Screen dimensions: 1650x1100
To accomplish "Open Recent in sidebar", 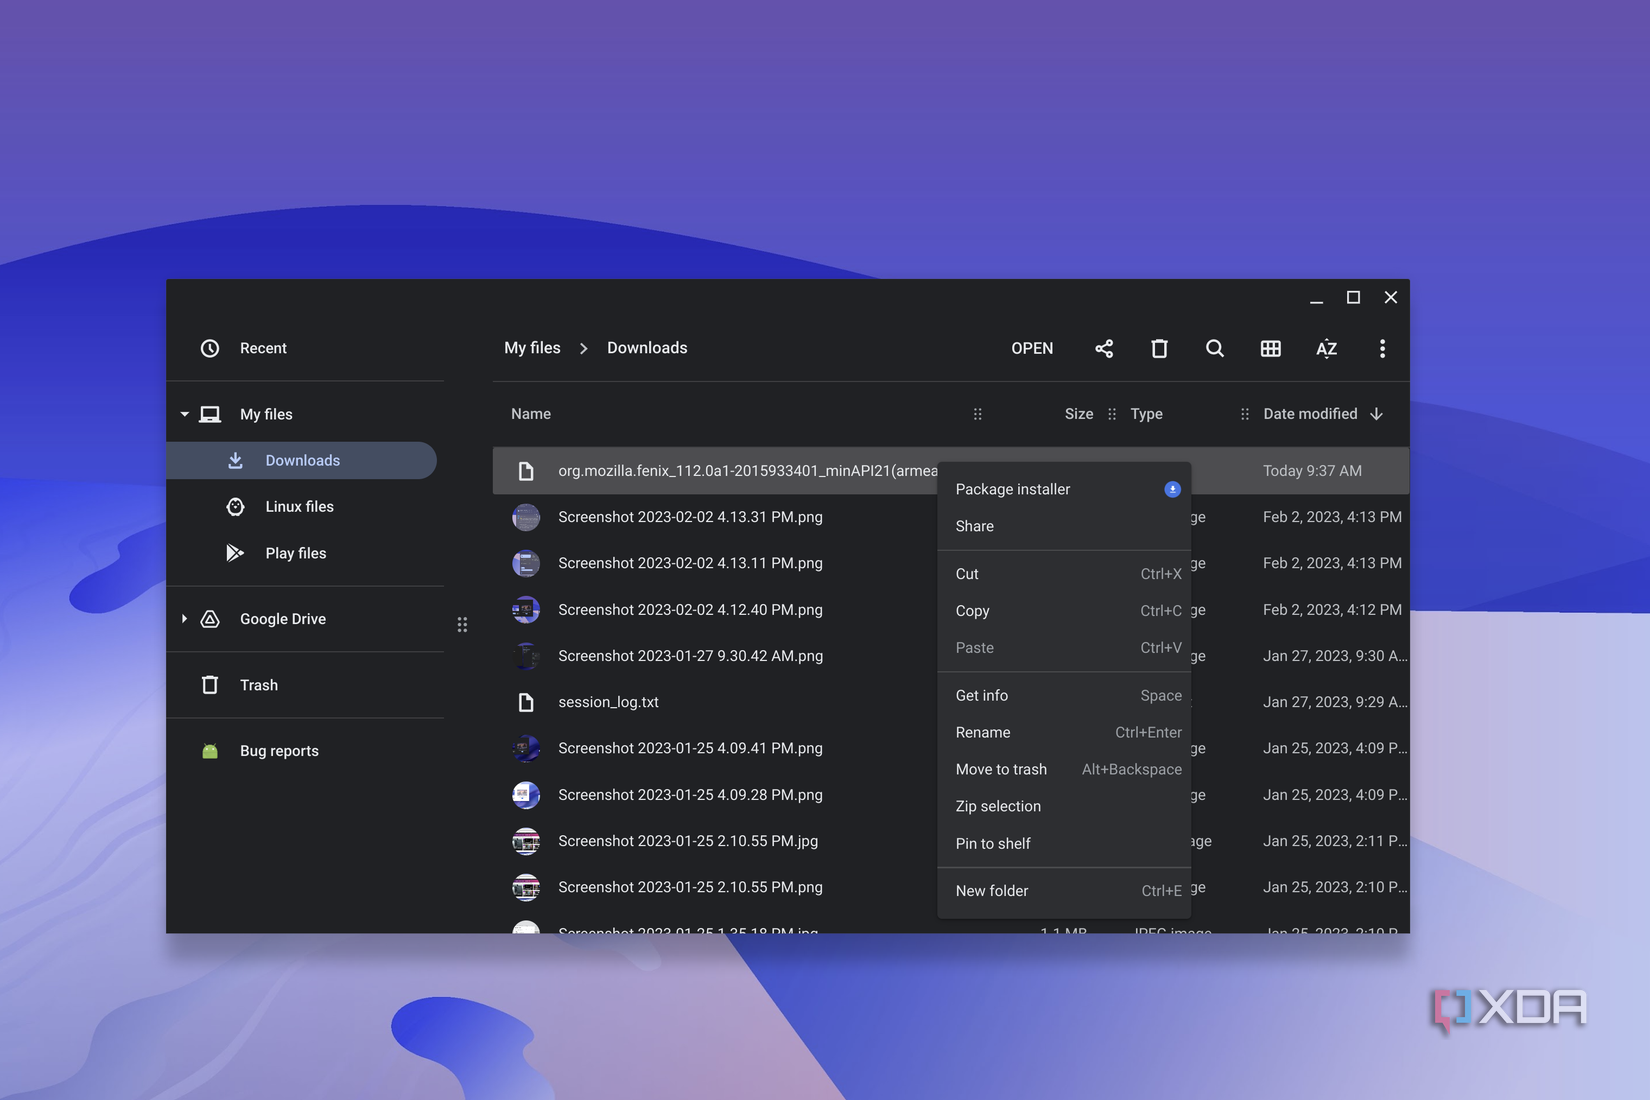I will point(305,348).
